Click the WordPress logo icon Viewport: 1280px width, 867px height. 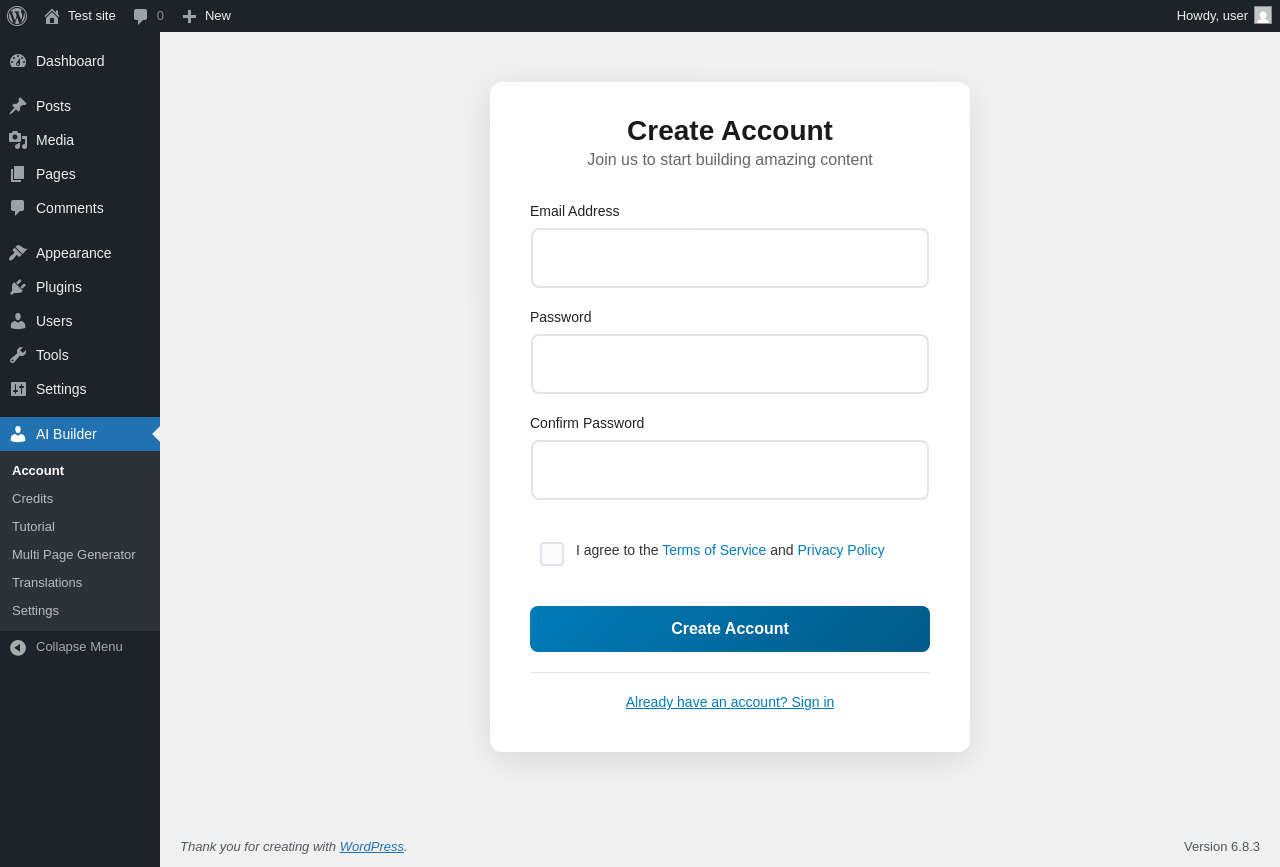click(x=17, y=16)
